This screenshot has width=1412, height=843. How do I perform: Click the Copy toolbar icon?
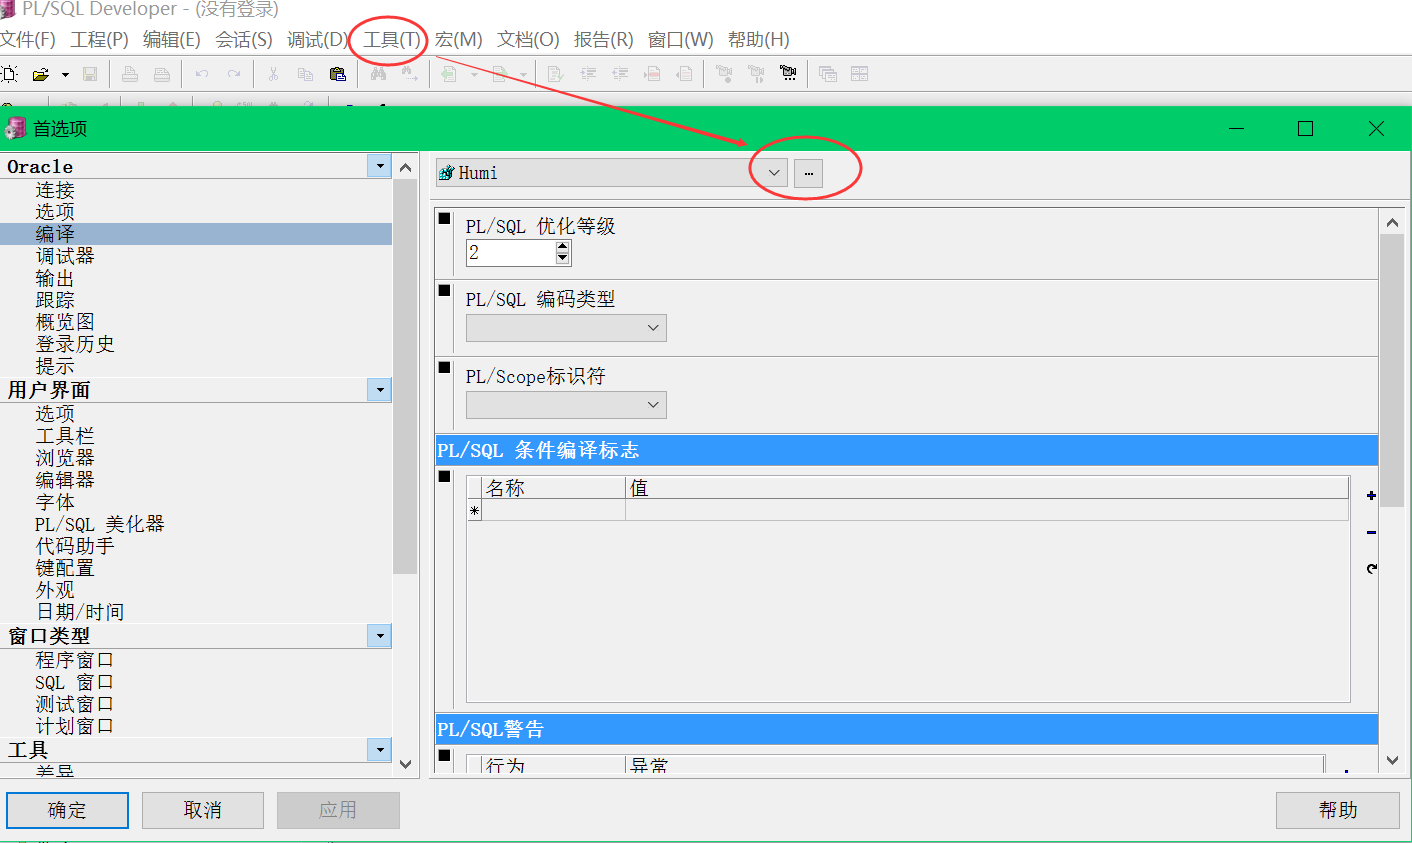[x=305, y=74]
